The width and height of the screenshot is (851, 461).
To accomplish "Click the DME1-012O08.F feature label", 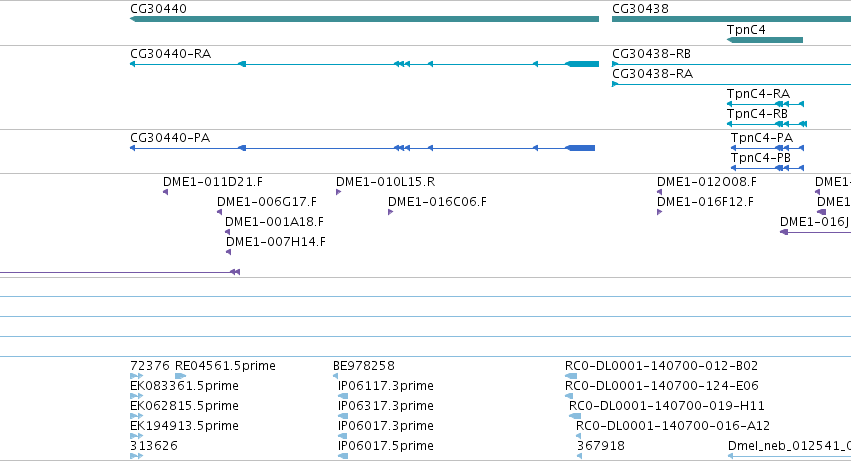I will (707, 182).
